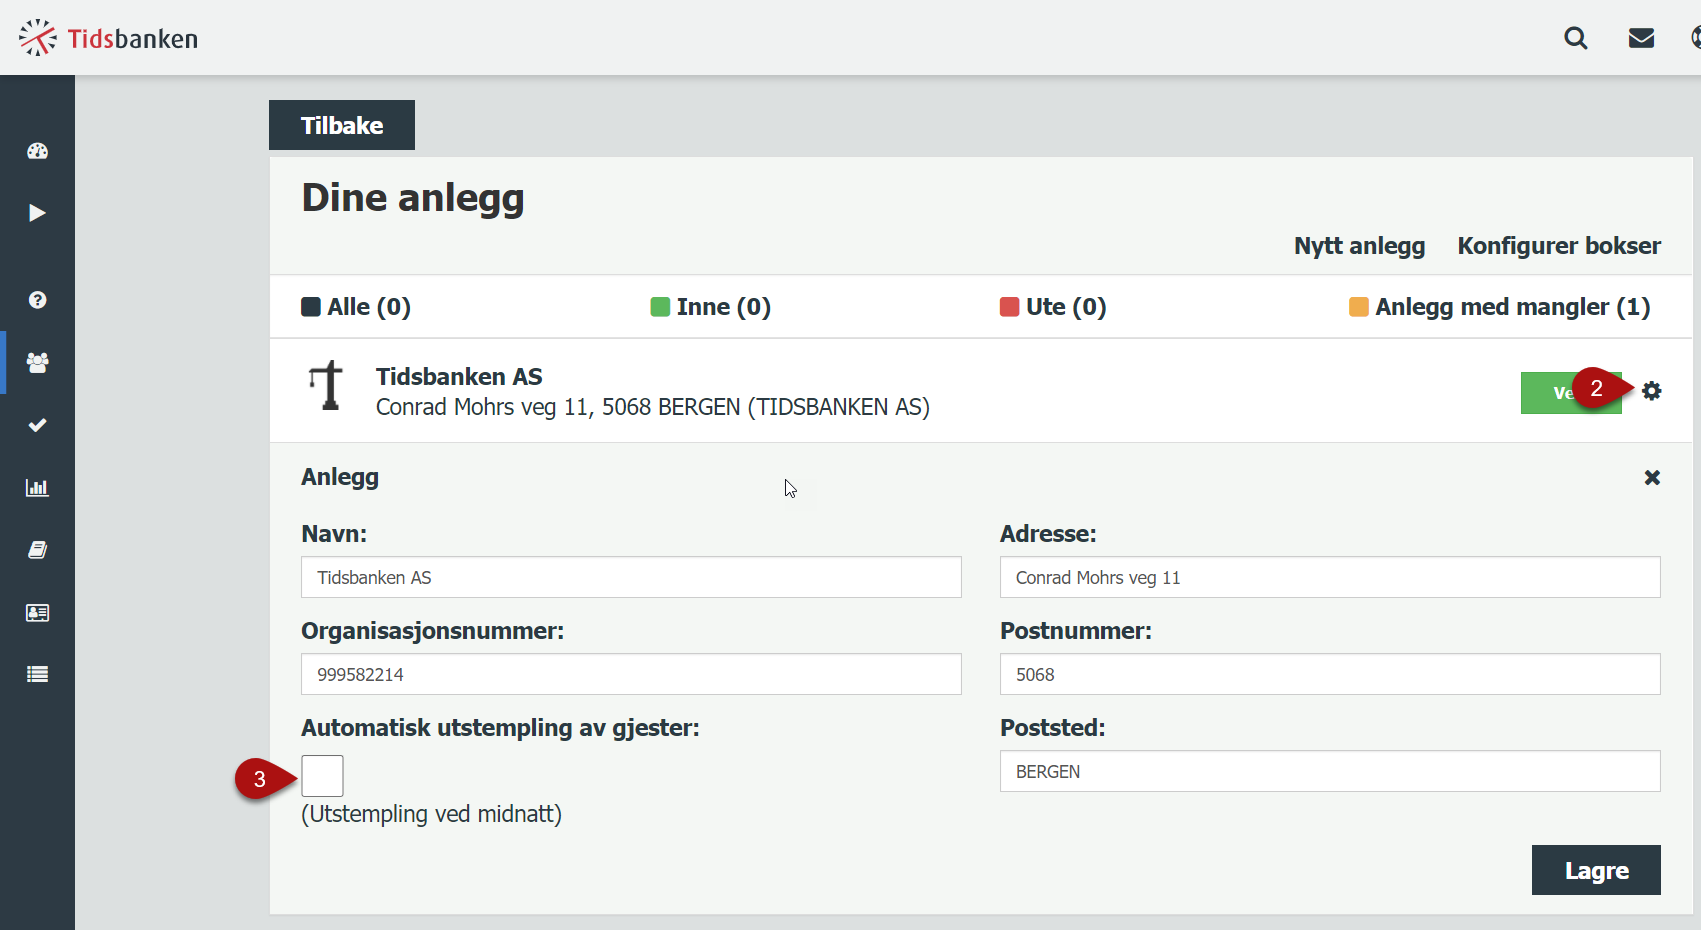Click the Adresse input field
This screenshot has width=1701, height=930.
tap(1330, 577)
